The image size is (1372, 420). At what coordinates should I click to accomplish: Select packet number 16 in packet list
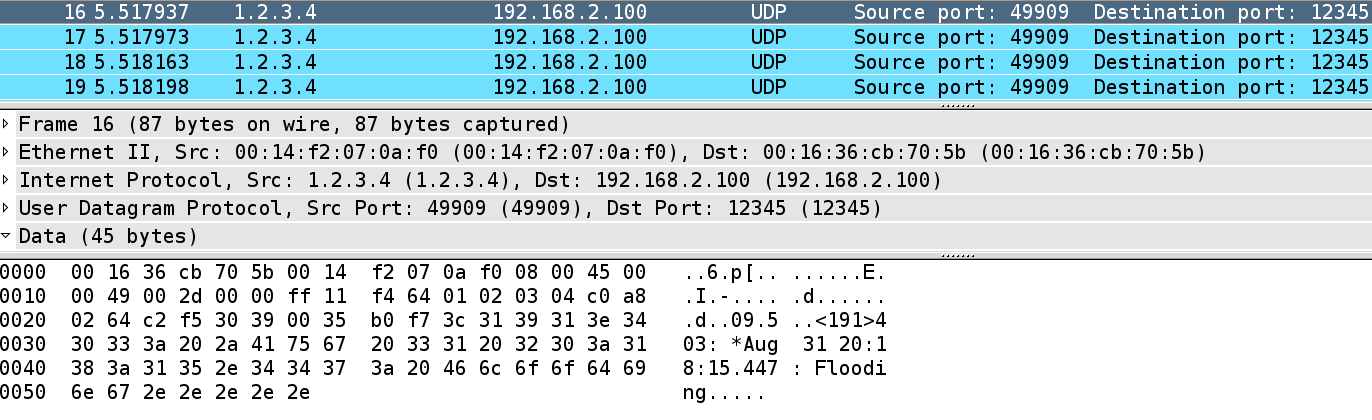[400, 13]
